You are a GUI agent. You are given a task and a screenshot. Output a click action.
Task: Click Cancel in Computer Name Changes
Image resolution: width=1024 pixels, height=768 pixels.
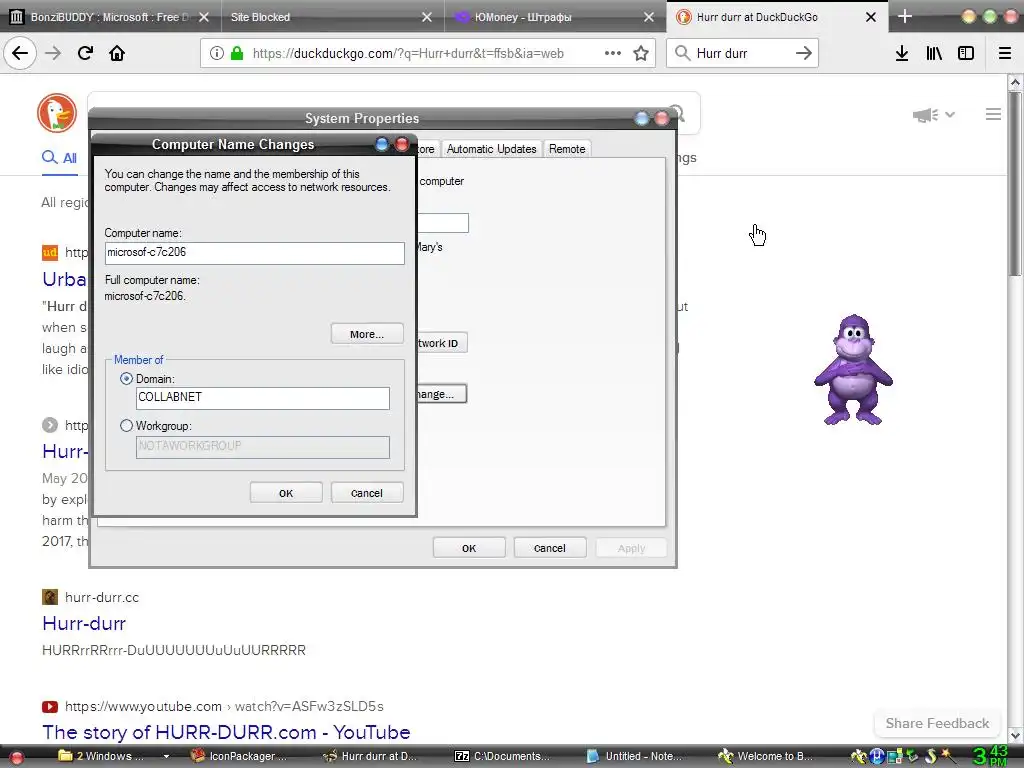tap(367, 492)
